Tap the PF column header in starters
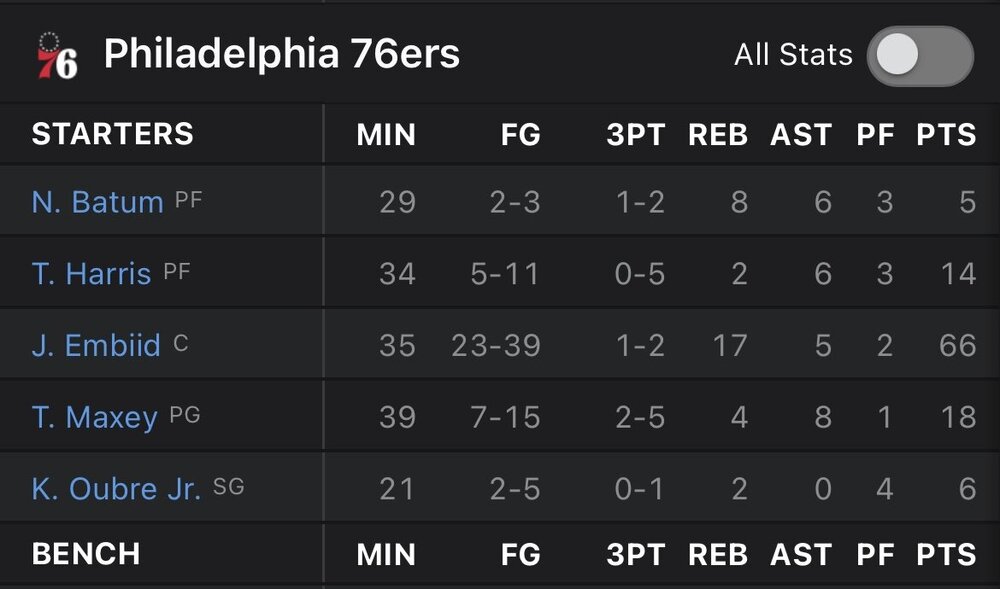The width and height of the screenshot is (1000, 589). (x=875, y=135)
